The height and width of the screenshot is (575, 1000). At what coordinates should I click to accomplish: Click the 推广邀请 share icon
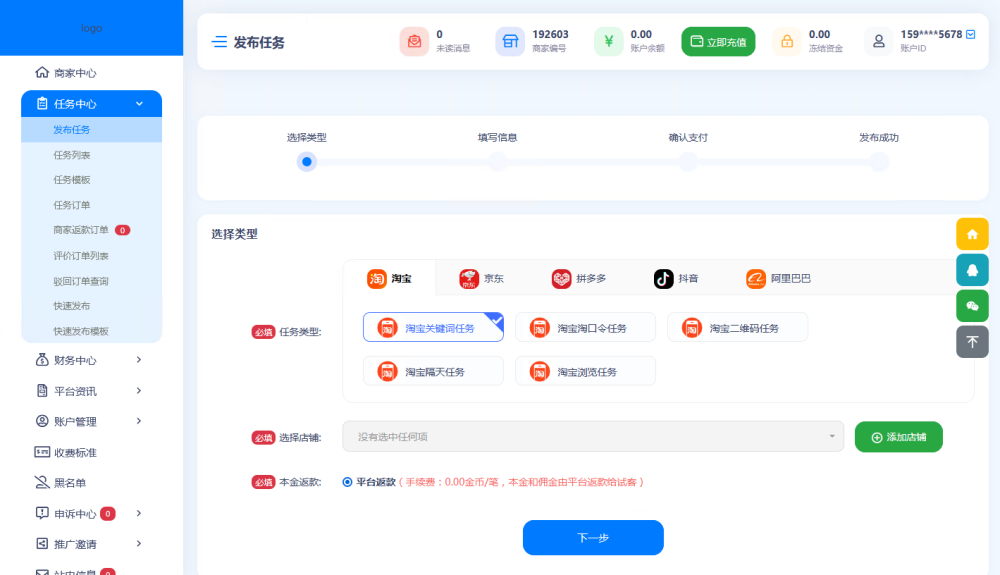click(x=42, y=543)
